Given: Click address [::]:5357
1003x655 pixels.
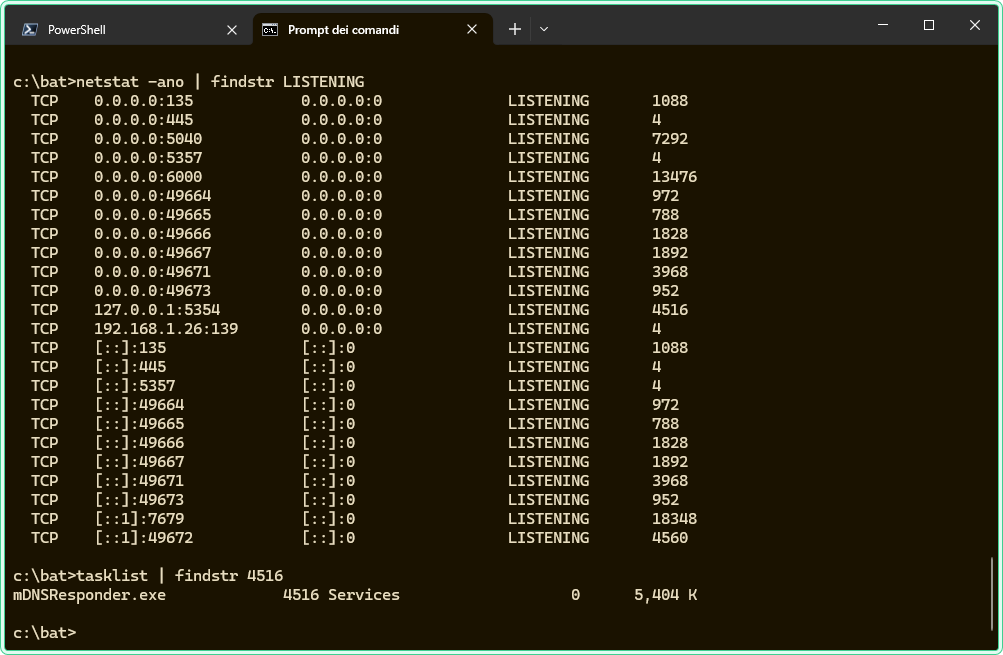Looking at the screenshot, I should click(x=135, y=386).
